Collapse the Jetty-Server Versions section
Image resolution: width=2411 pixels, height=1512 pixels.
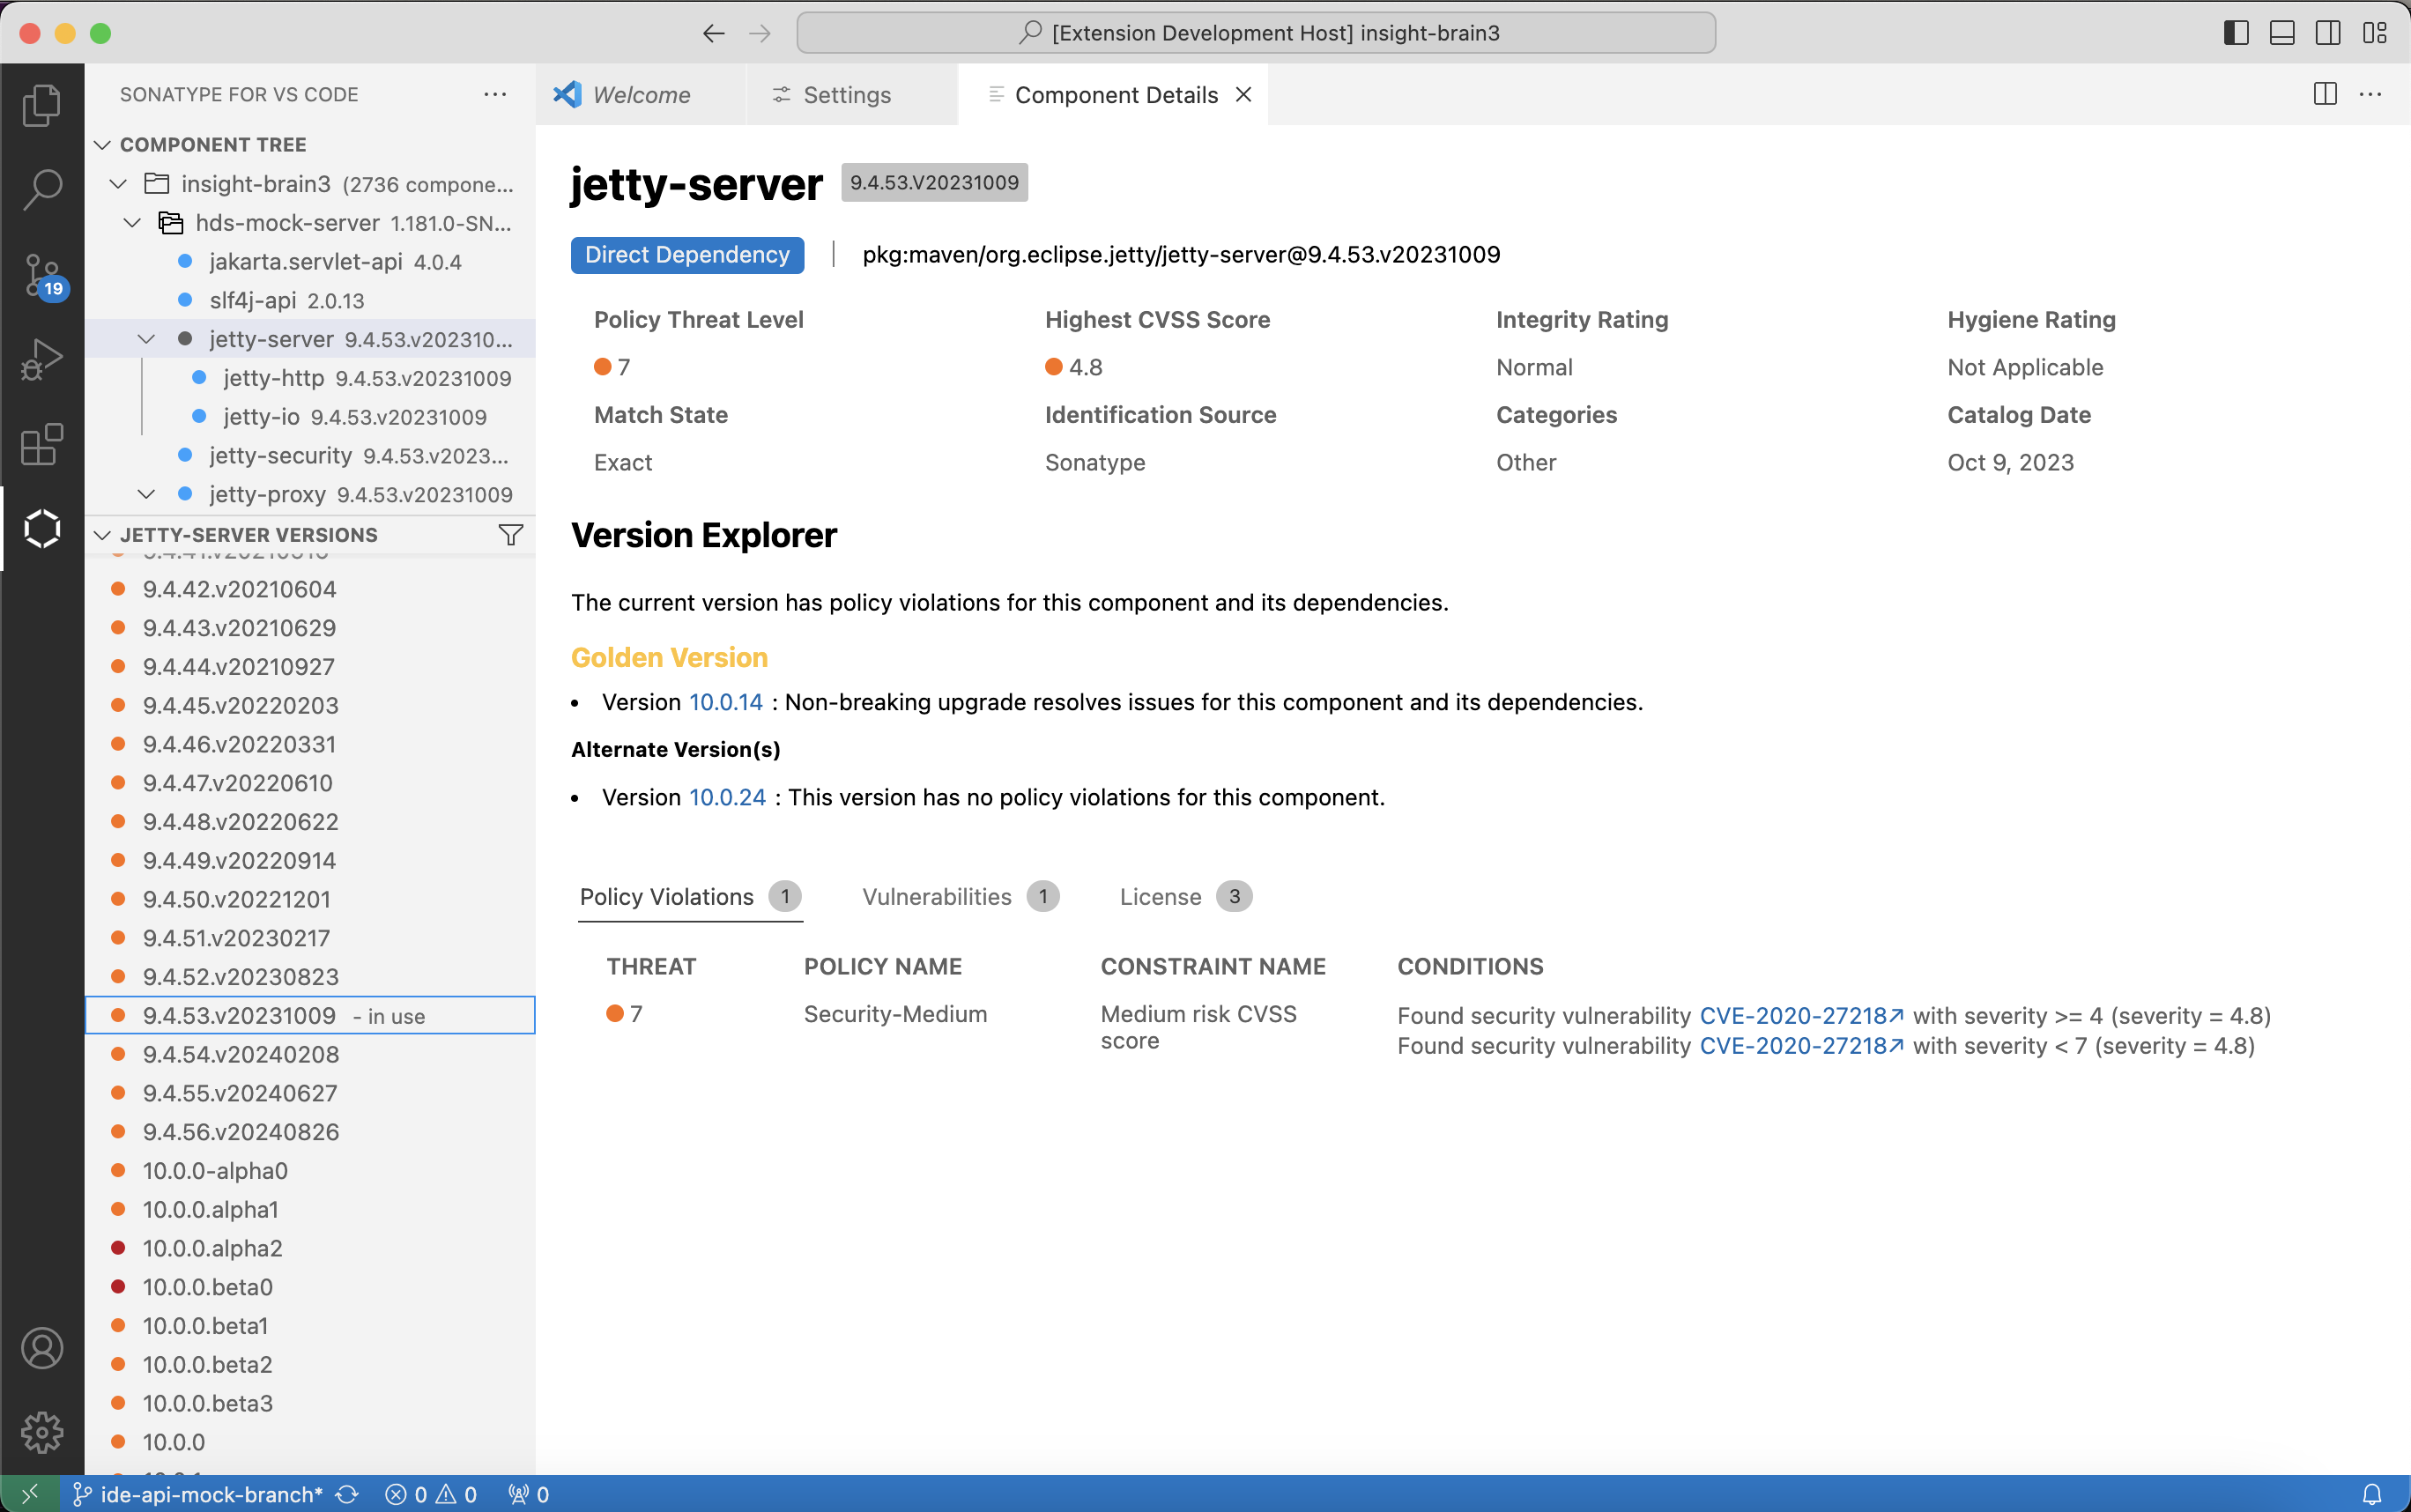pyautogui.click(x=102, y=535)
